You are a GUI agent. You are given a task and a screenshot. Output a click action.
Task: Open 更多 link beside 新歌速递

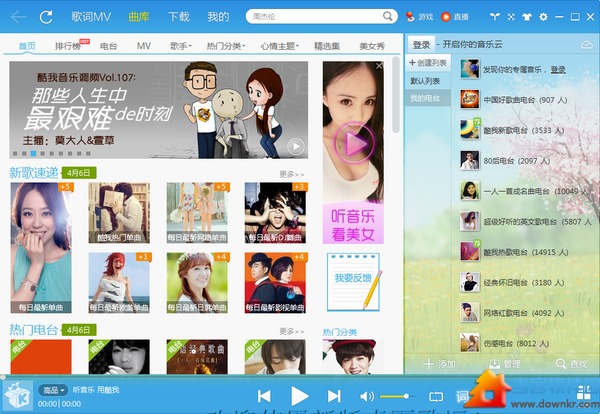pyautogui.click(x=292, y=174)
